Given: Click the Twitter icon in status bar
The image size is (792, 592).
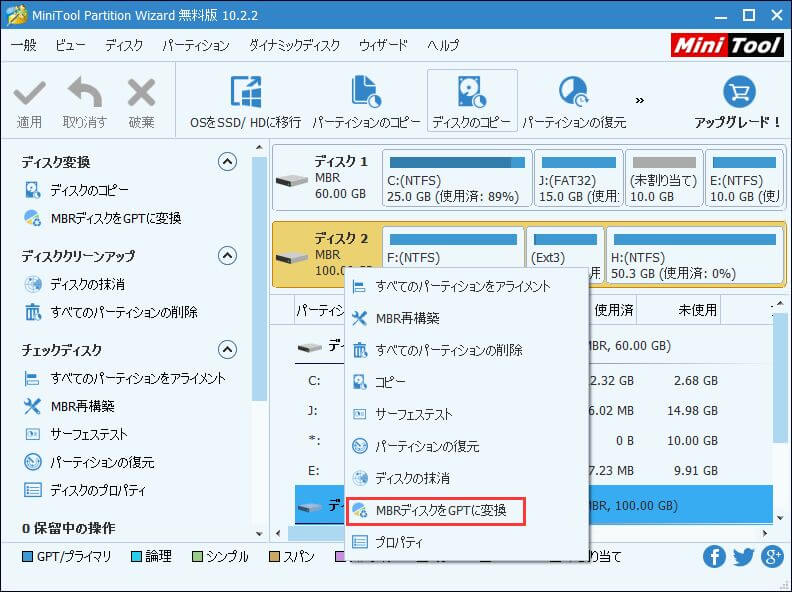Looking at the screenshot, I should point(743,557).
